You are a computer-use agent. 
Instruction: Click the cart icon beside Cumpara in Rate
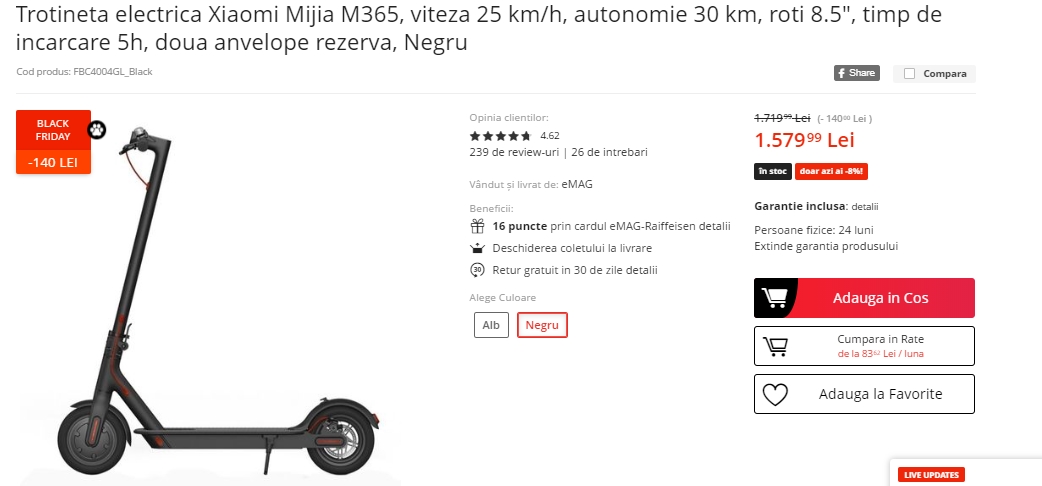(x=775, y=346)
